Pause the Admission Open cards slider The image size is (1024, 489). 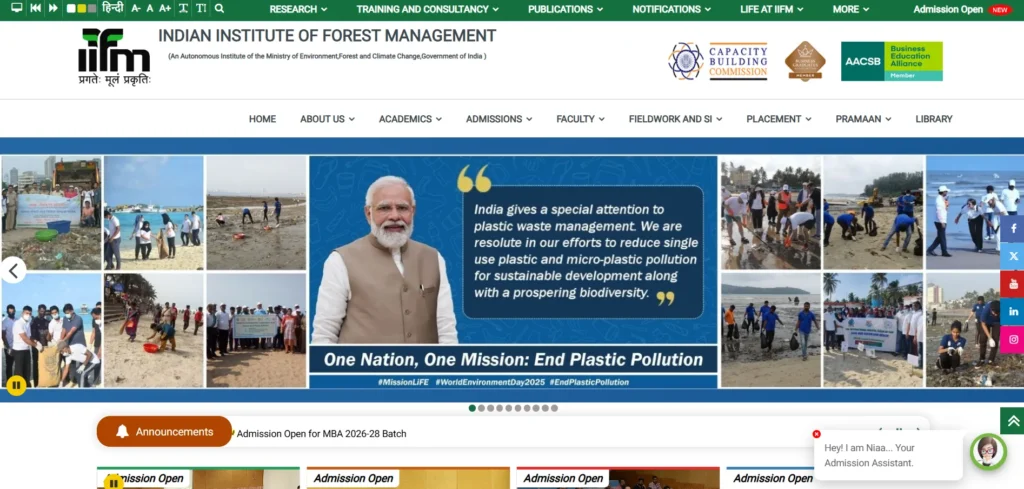click(x=113, y=483)
